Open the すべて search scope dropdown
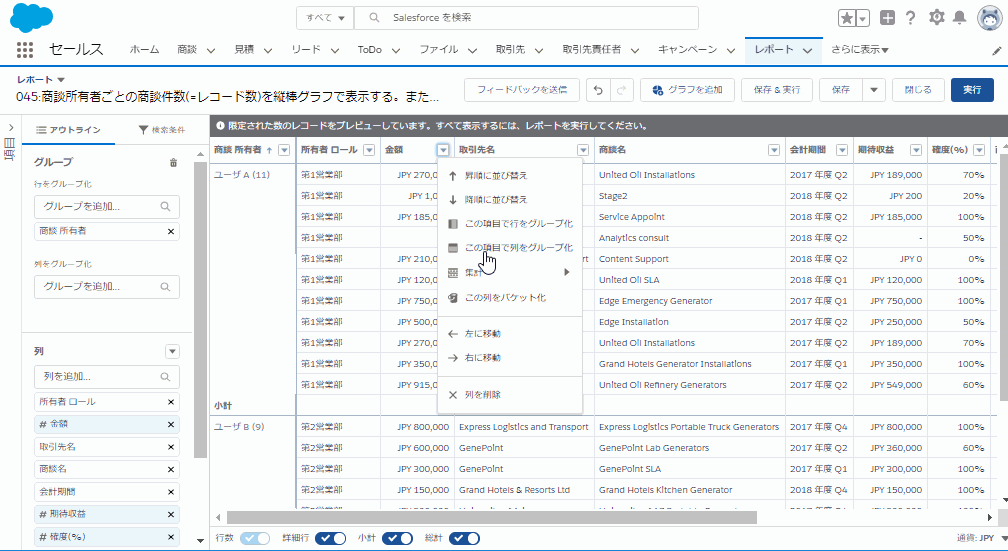The height and width of the screenshot is (551, 1008). [x=325, y=18]
